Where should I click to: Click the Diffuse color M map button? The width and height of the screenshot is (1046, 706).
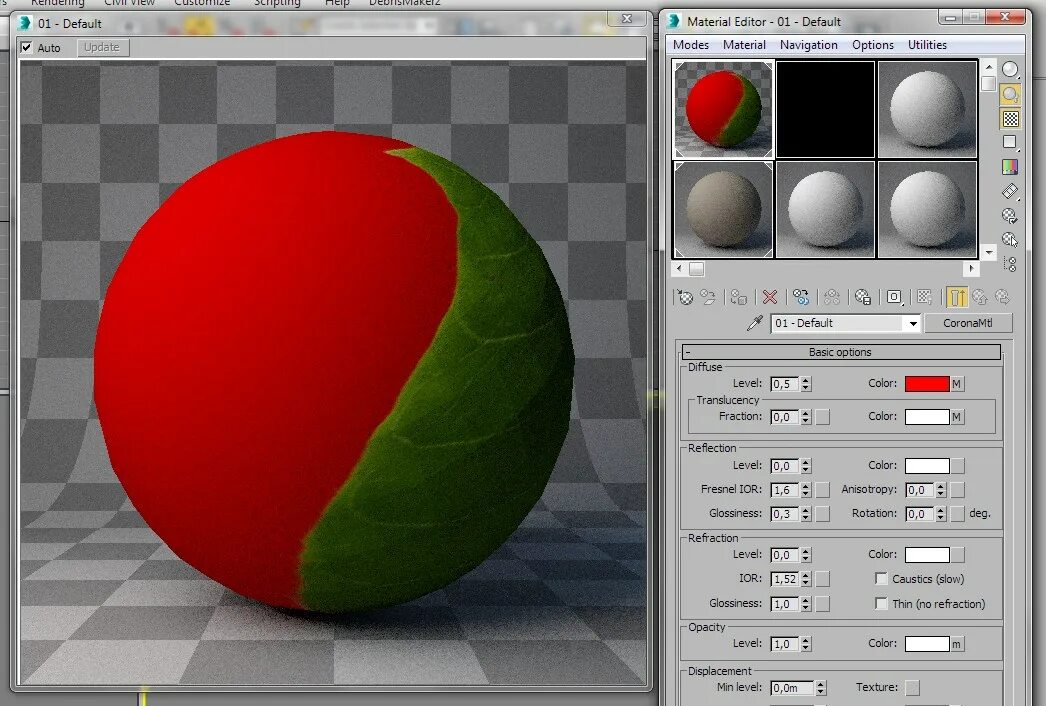click(x=957, y=384)
